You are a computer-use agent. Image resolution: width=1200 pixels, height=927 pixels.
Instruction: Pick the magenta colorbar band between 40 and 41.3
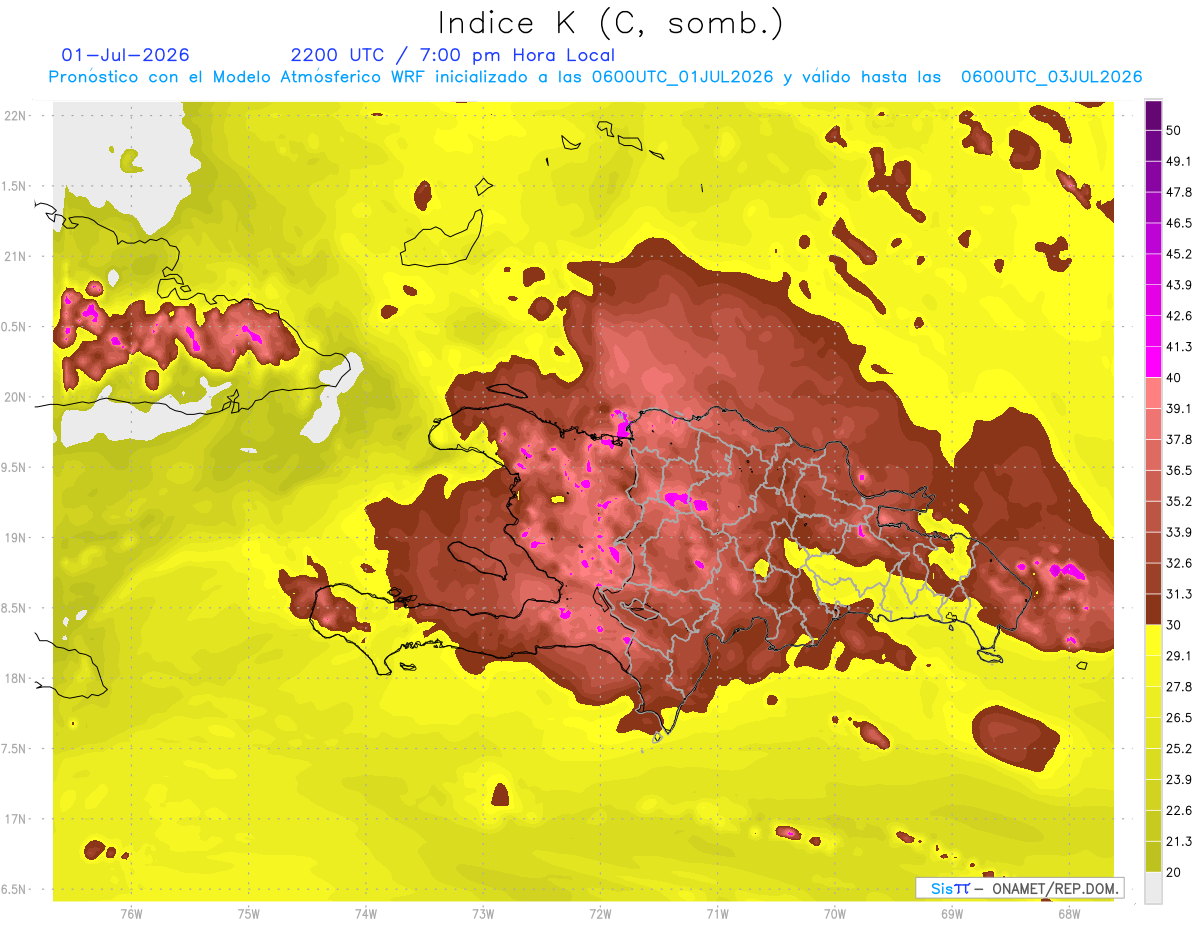click(1153, 362)
